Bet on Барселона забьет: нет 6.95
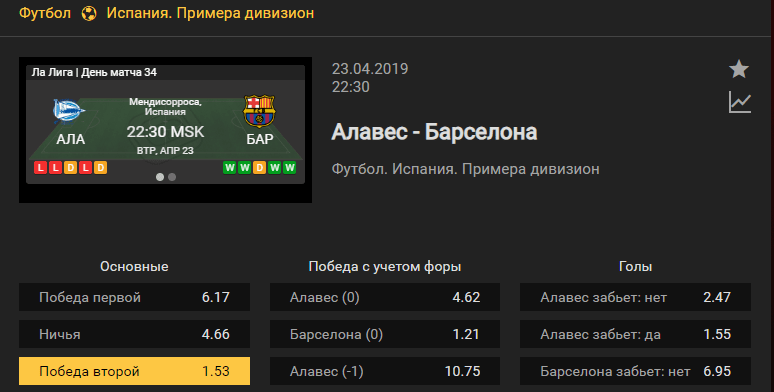774x392 pixels. click(635, 371)
